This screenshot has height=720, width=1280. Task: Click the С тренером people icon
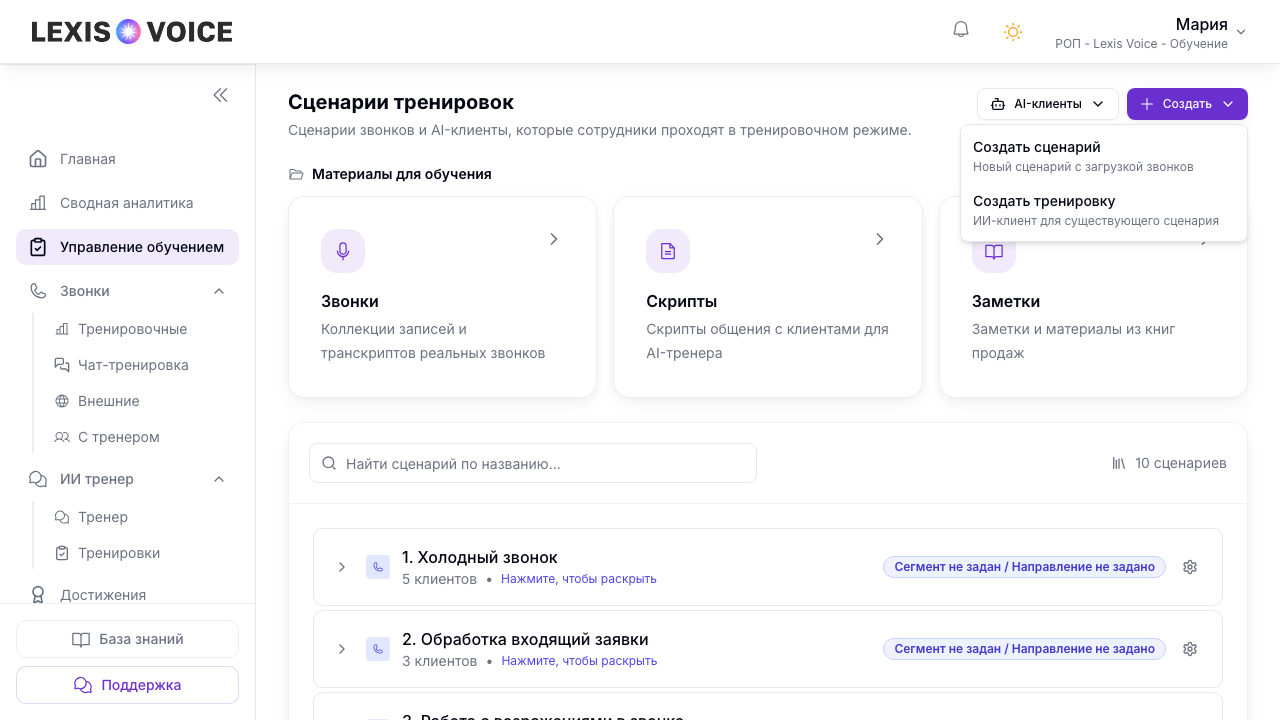[62, 437]
